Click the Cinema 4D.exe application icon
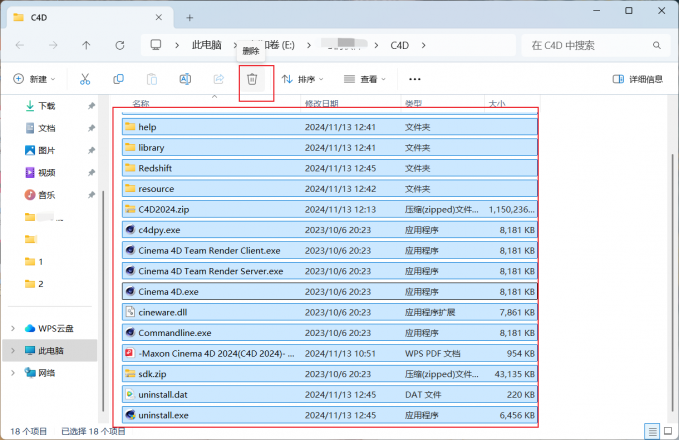This screenshot has width=679, height=440. (130, 291)
